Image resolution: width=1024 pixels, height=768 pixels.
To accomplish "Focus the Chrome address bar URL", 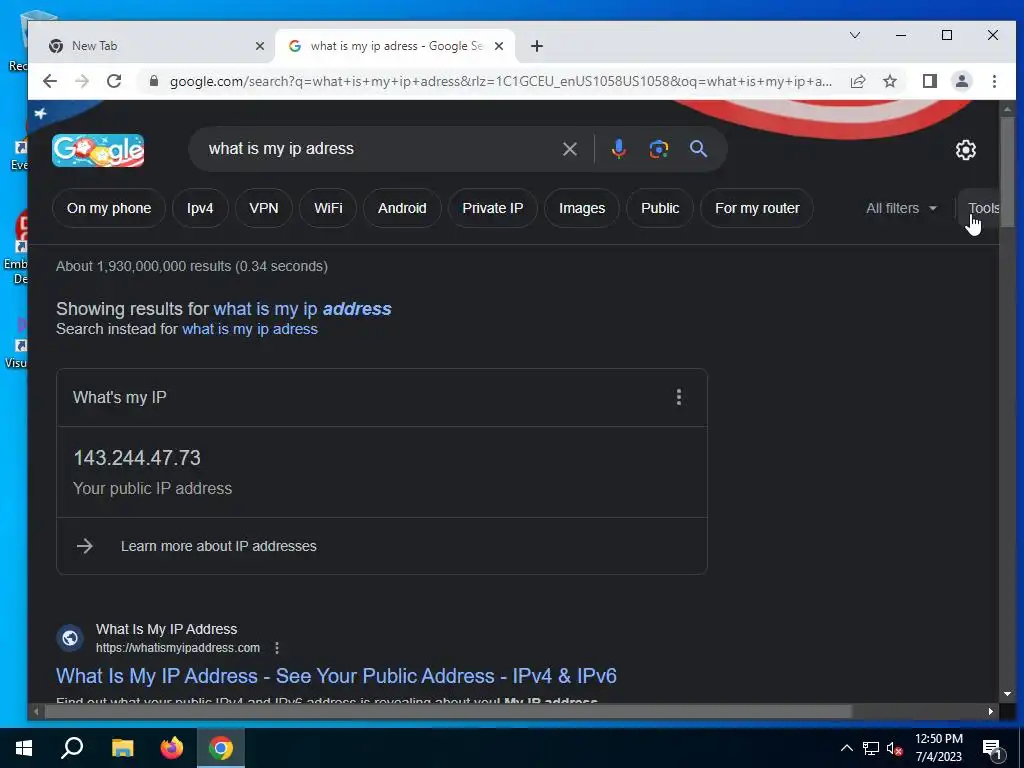I will tap(501, 81).
